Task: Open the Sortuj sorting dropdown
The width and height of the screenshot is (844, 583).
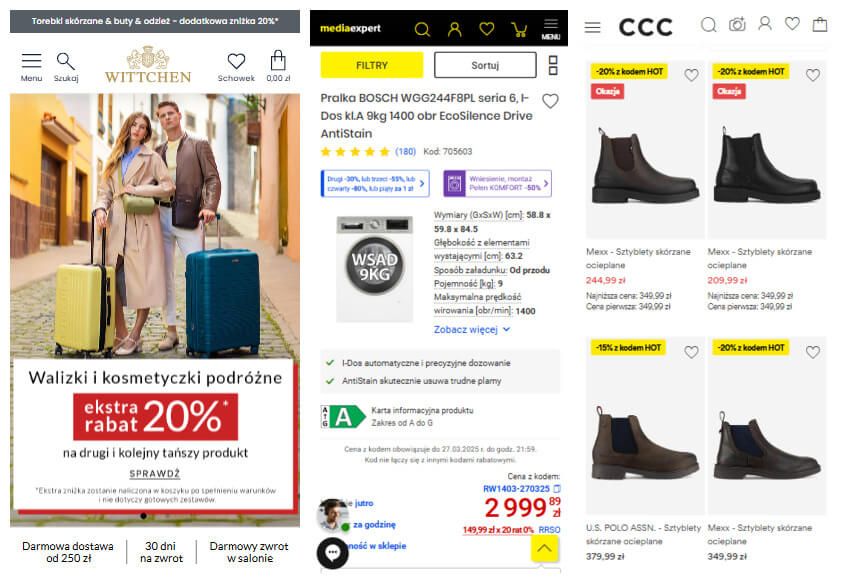Action: 485,65
